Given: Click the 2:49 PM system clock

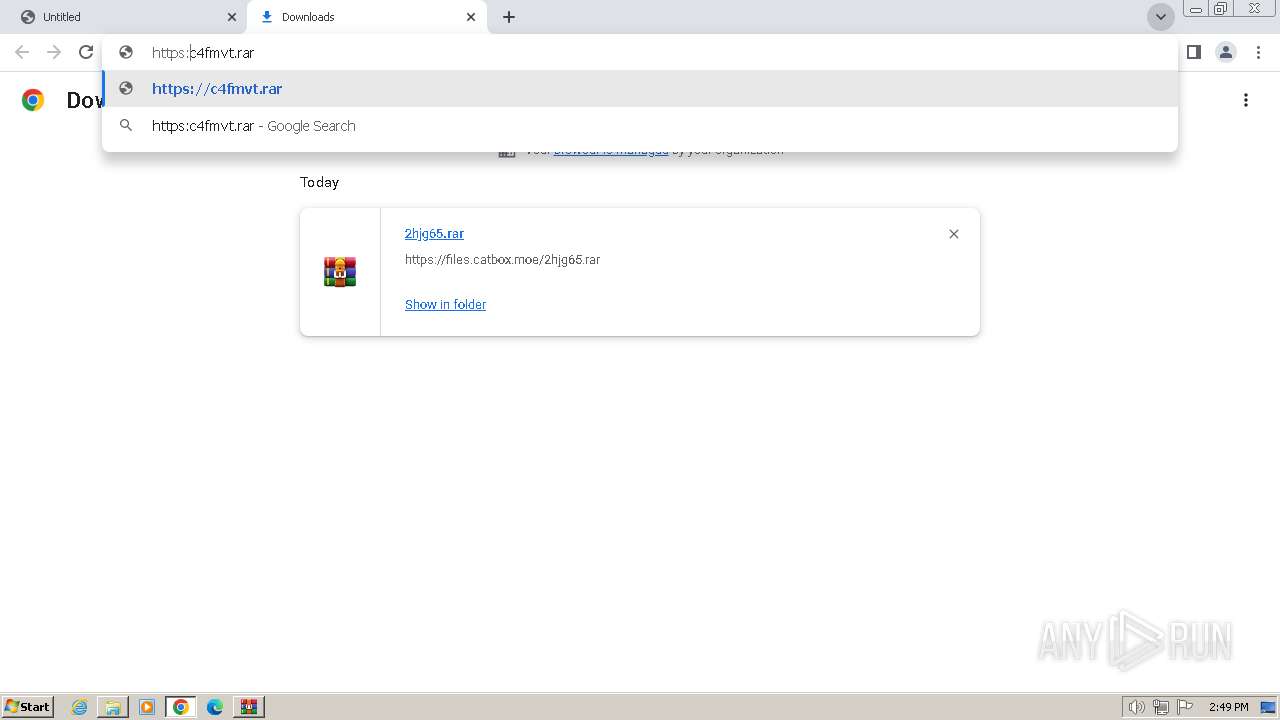Looking at the screenshot, I should click(x=1228, y=707).
